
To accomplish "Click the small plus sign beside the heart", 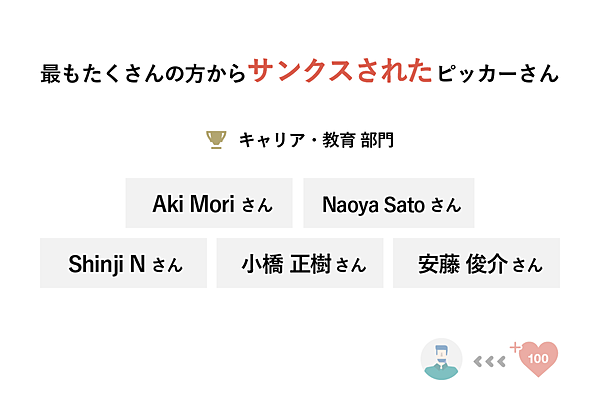I will pyautogui.click(x=515, y=347).
